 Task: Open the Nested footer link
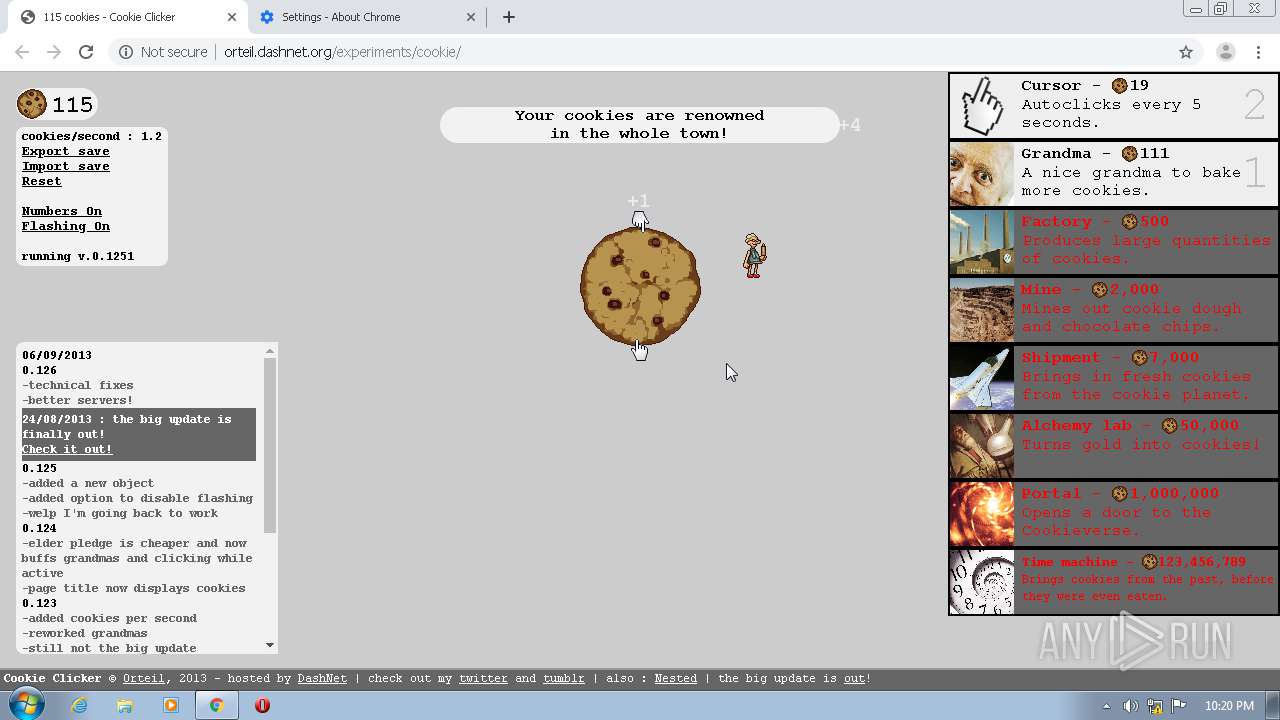click(676, 678)
